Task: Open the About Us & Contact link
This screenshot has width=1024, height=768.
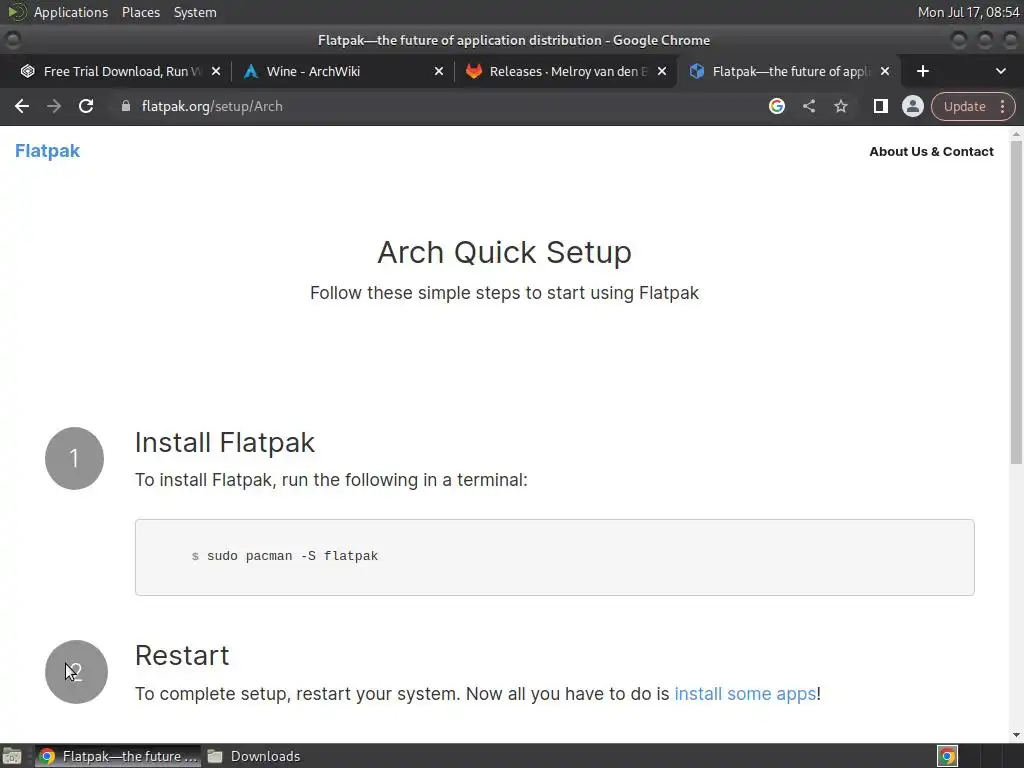Action: [x=931, y=152]
